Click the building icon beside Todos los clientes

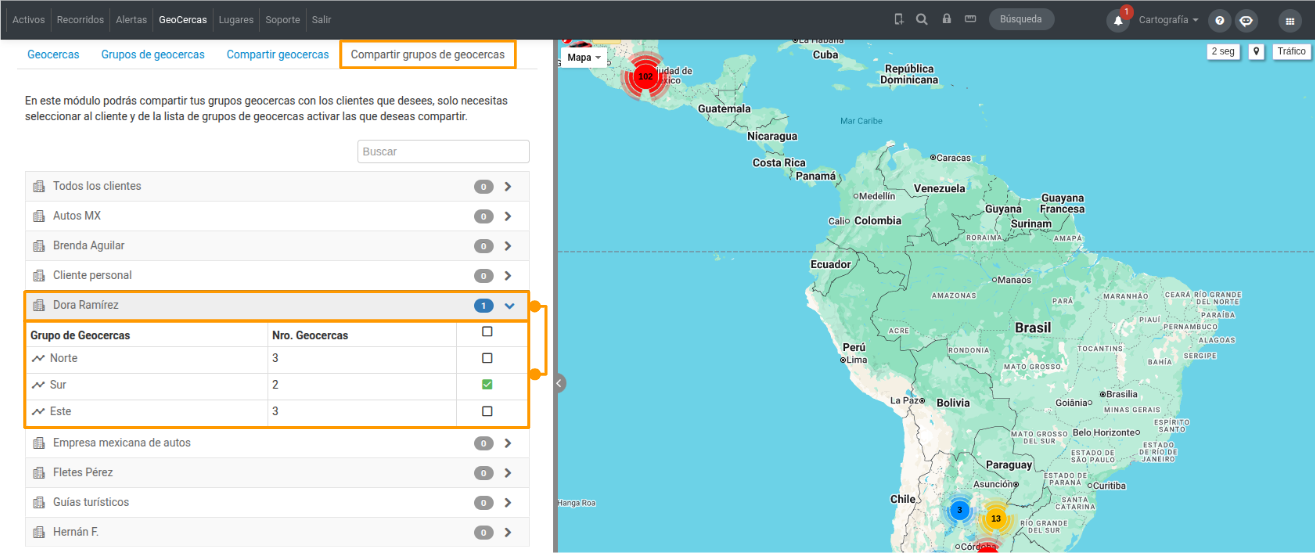click(39, 186)
